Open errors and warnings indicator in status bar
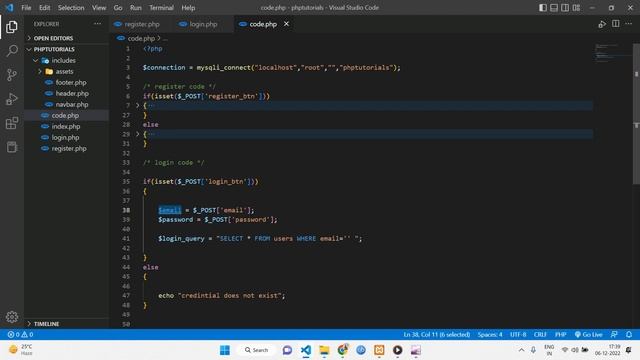This screenshot has height=360, width=640. [20, 334]
